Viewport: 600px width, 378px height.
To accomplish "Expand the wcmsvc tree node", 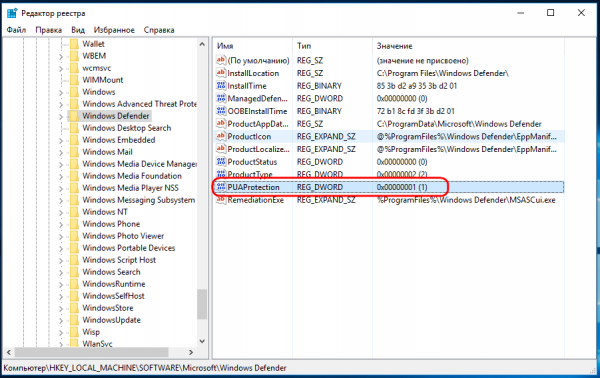I will 61,68.
